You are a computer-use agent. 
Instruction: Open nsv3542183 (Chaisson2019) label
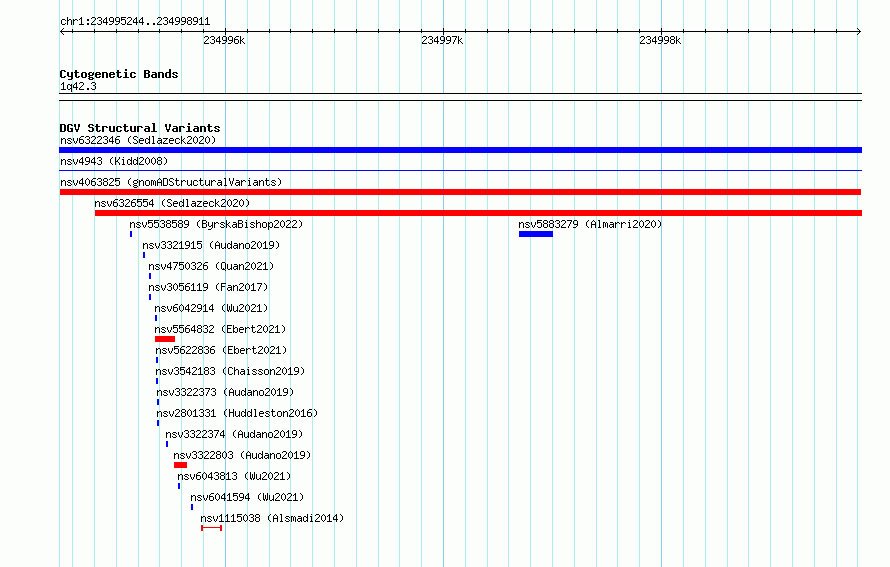230,371
